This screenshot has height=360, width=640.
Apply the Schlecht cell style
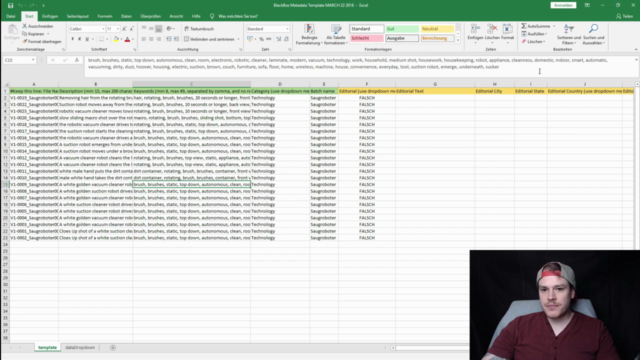[366, 38]
